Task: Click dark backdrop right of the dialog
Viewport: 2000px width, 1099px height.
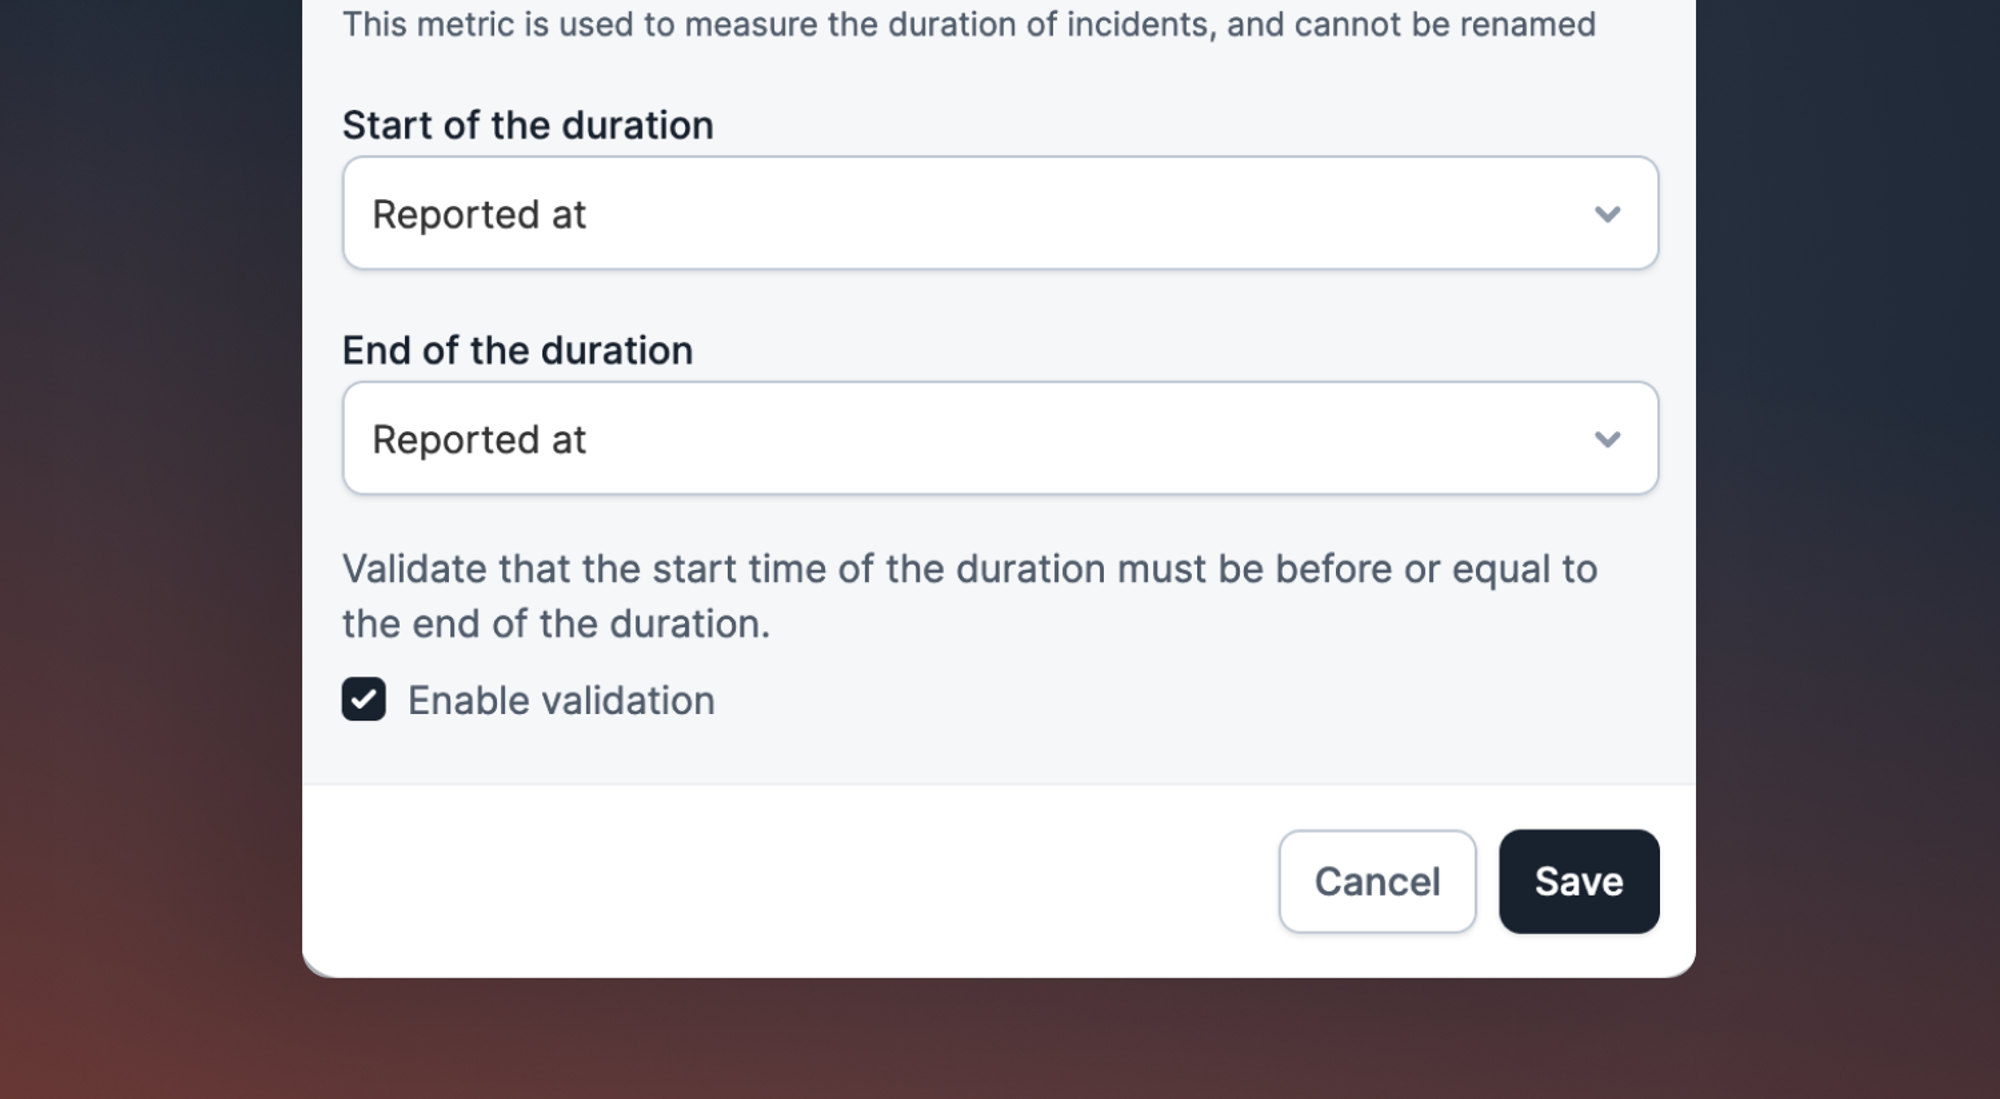Action: [x=1850, y=500]
